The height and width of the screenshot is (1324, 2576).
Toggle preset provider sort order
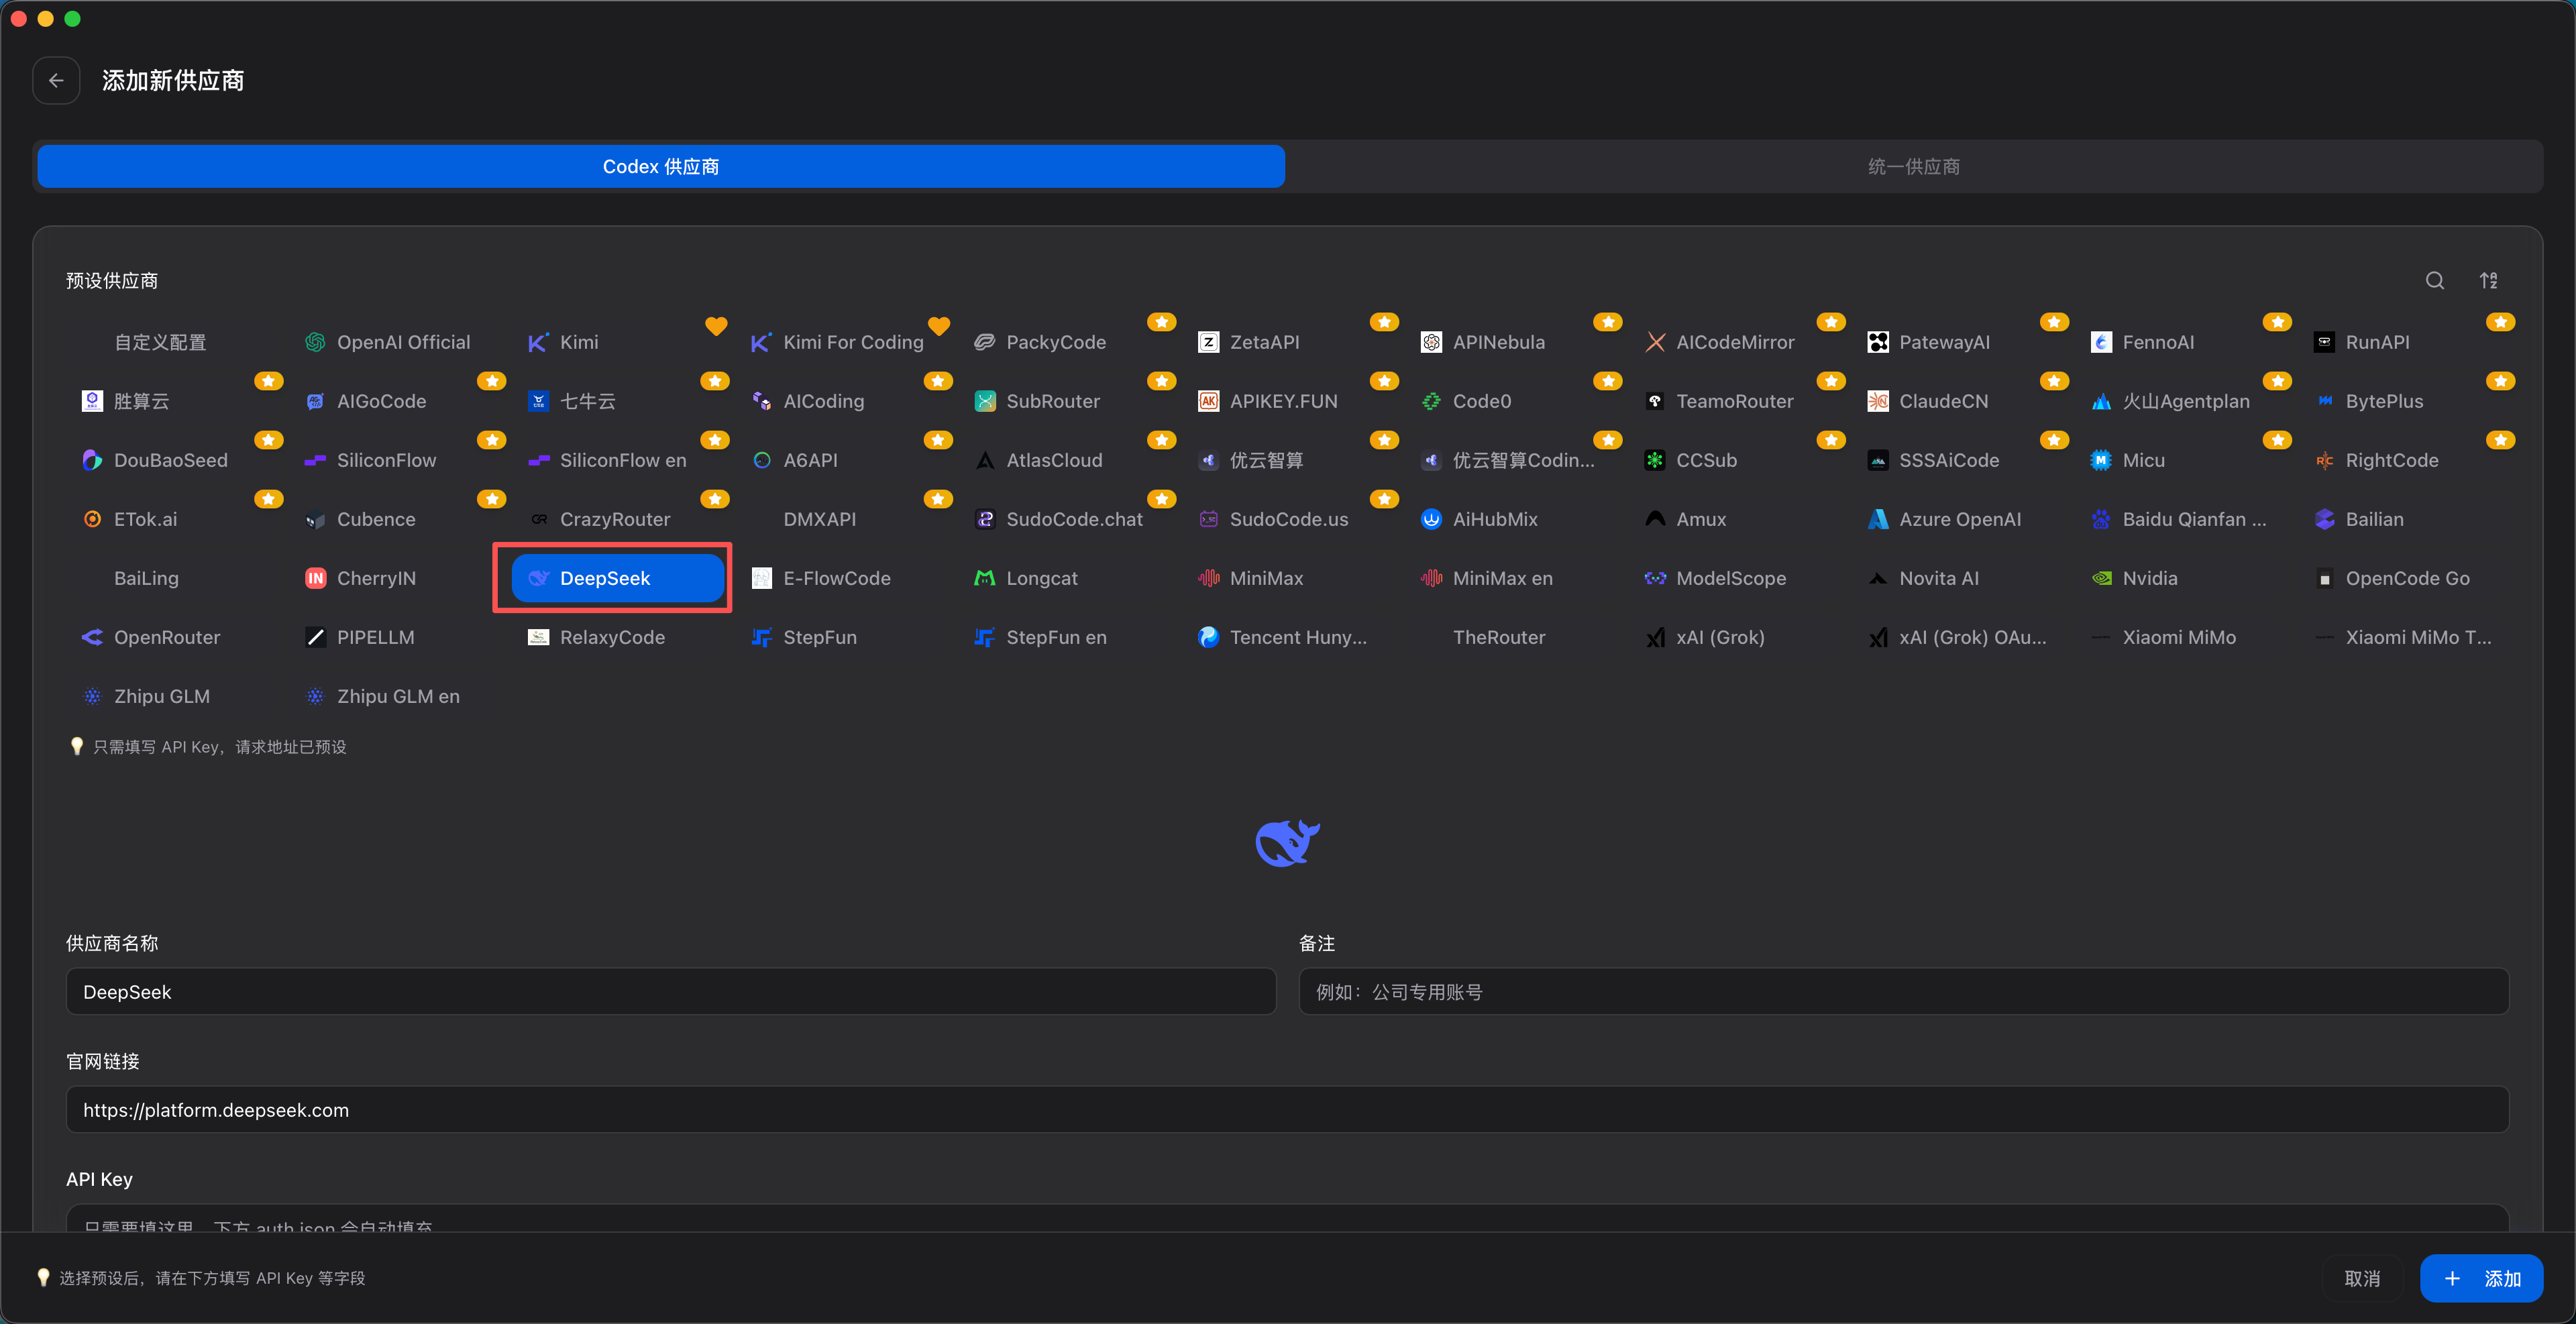click(2489, 281)
